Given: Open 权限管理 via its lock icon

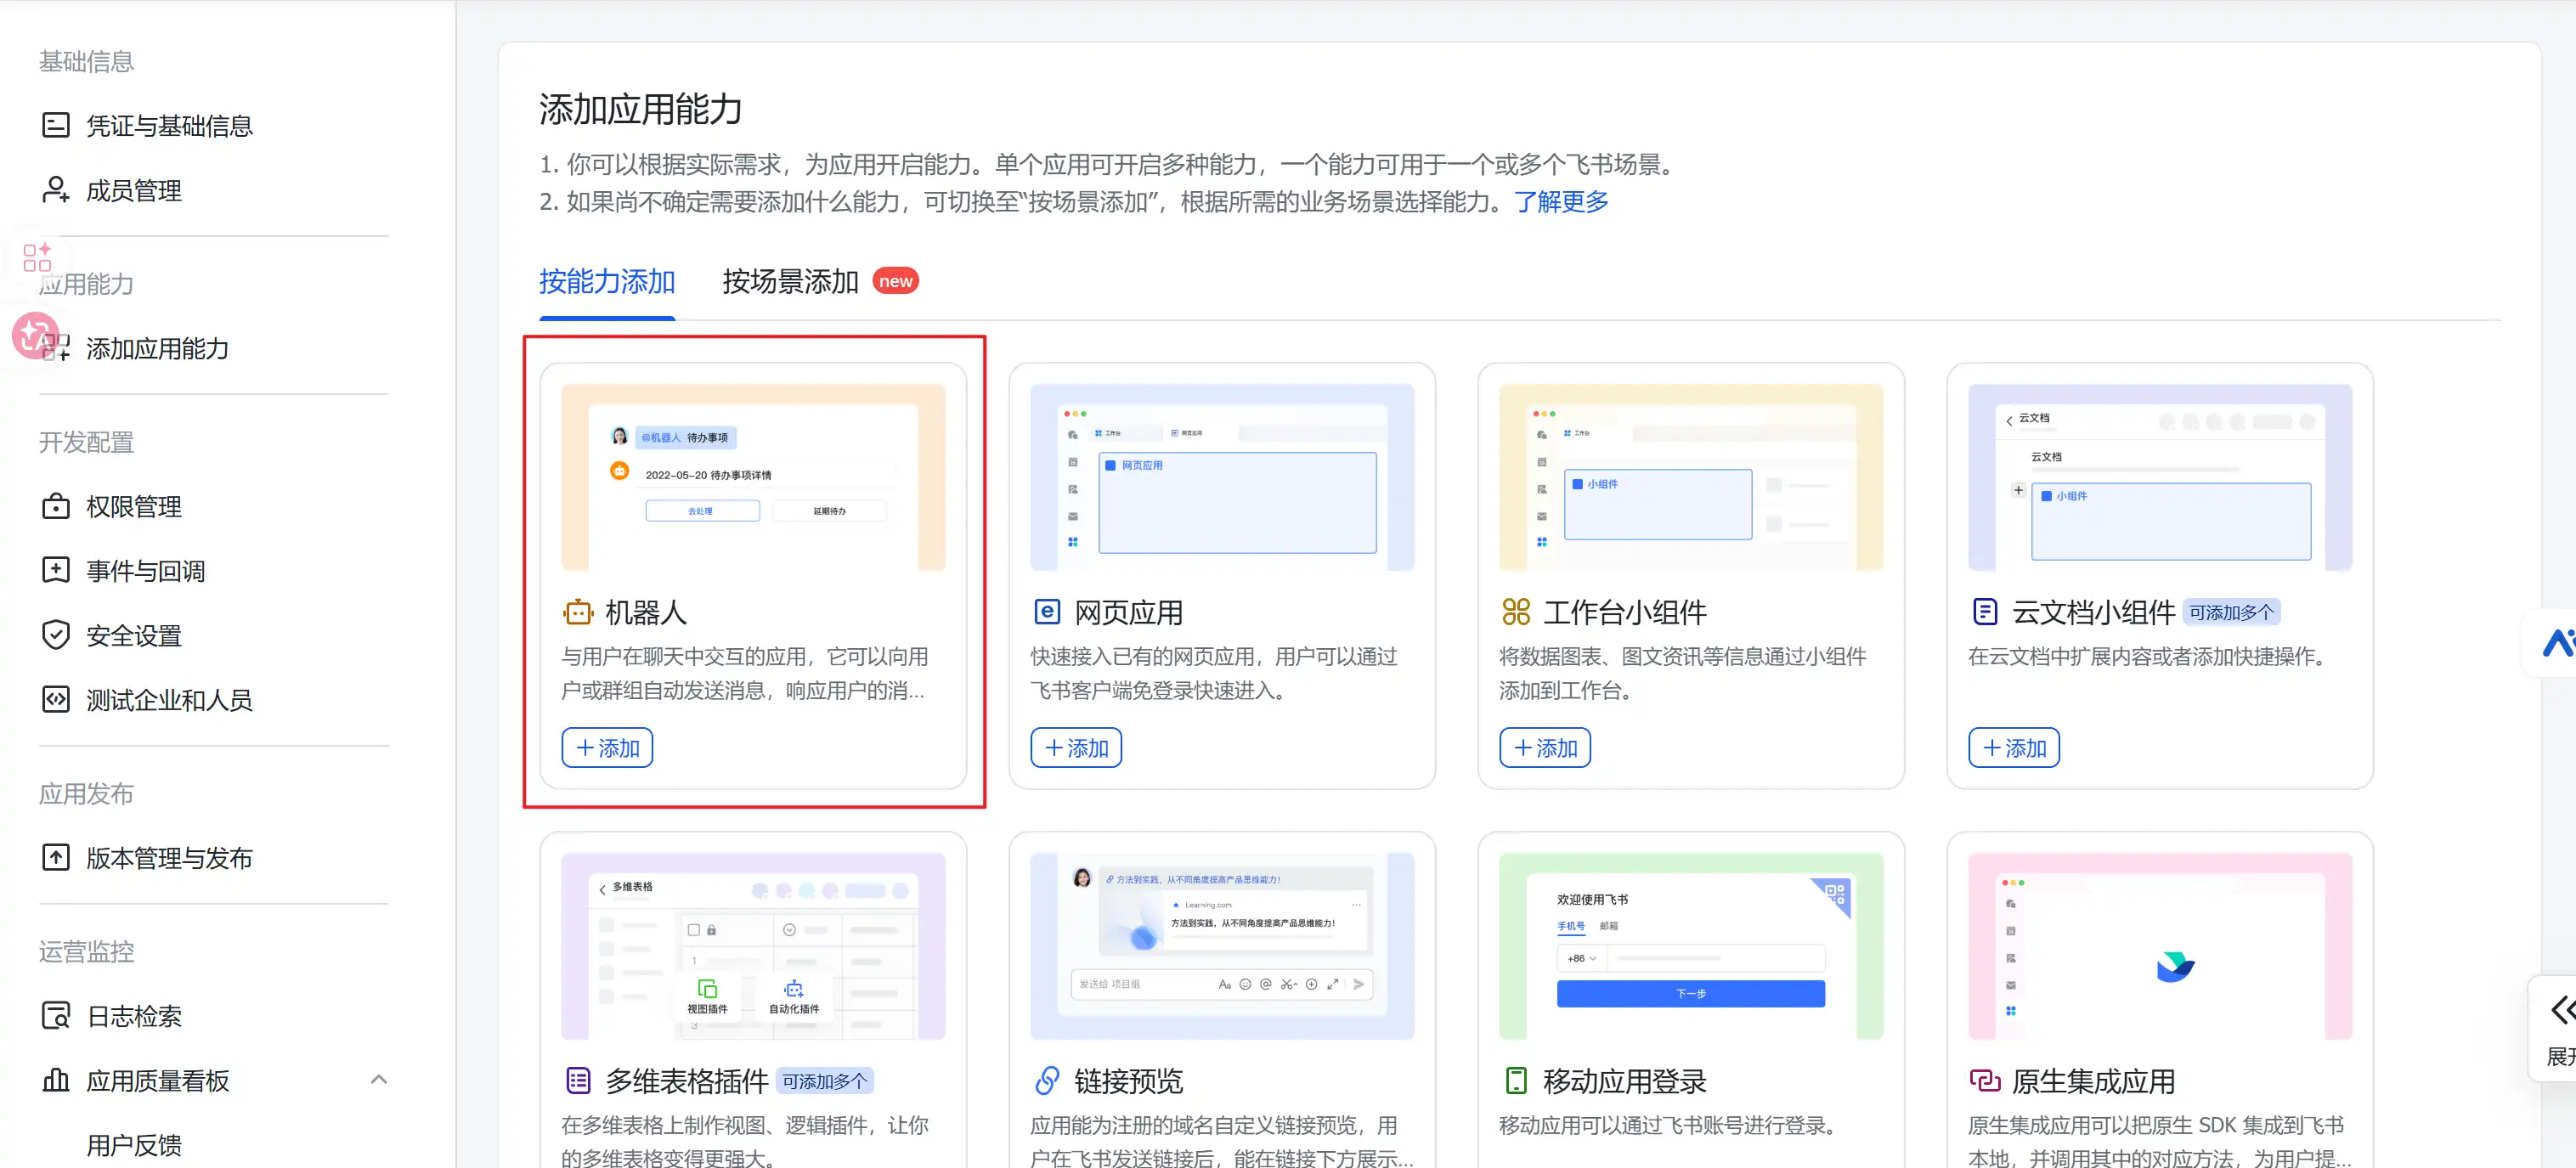Looking at the screenshot, I should tap(56, 506).
